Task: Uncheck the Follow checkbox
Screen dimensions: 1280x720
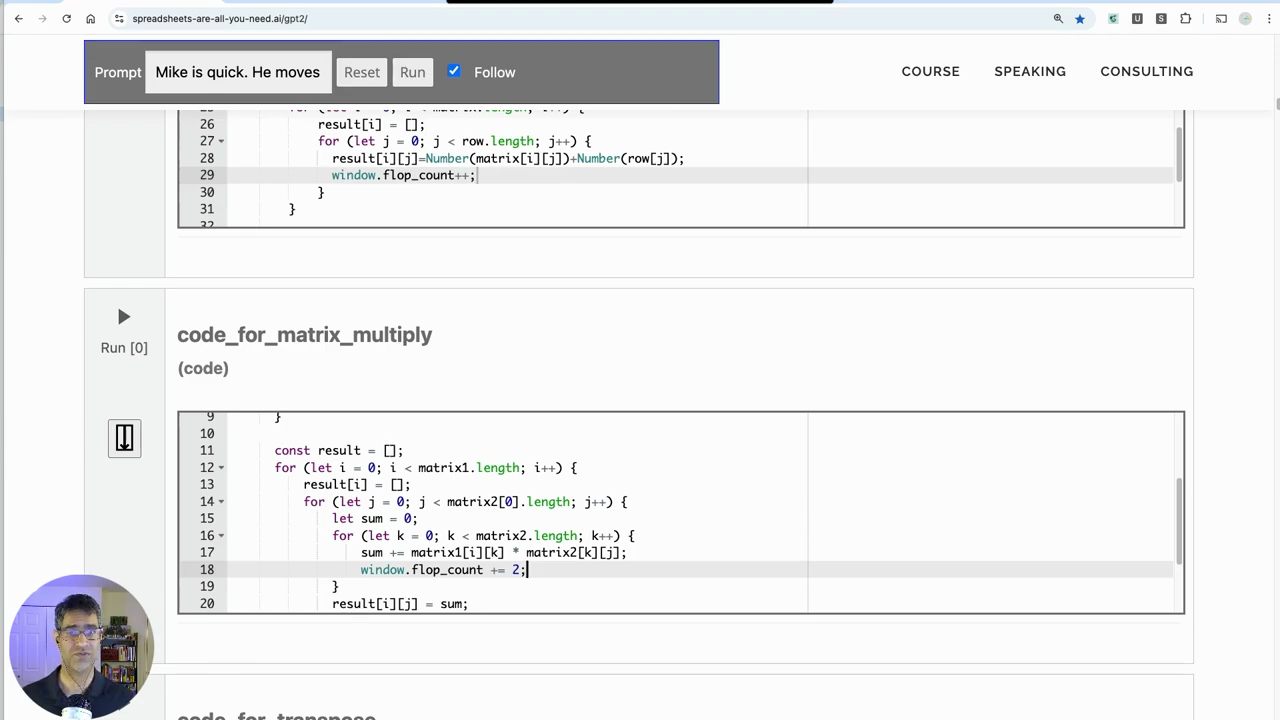Action: (x=454, y=70)
